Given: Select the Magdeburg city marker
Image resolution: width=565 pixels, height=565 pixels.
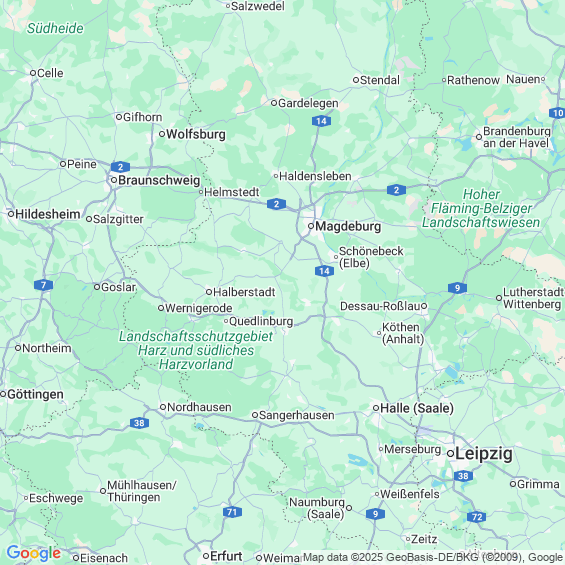Looking at the screenshot, I should (311, 226).
